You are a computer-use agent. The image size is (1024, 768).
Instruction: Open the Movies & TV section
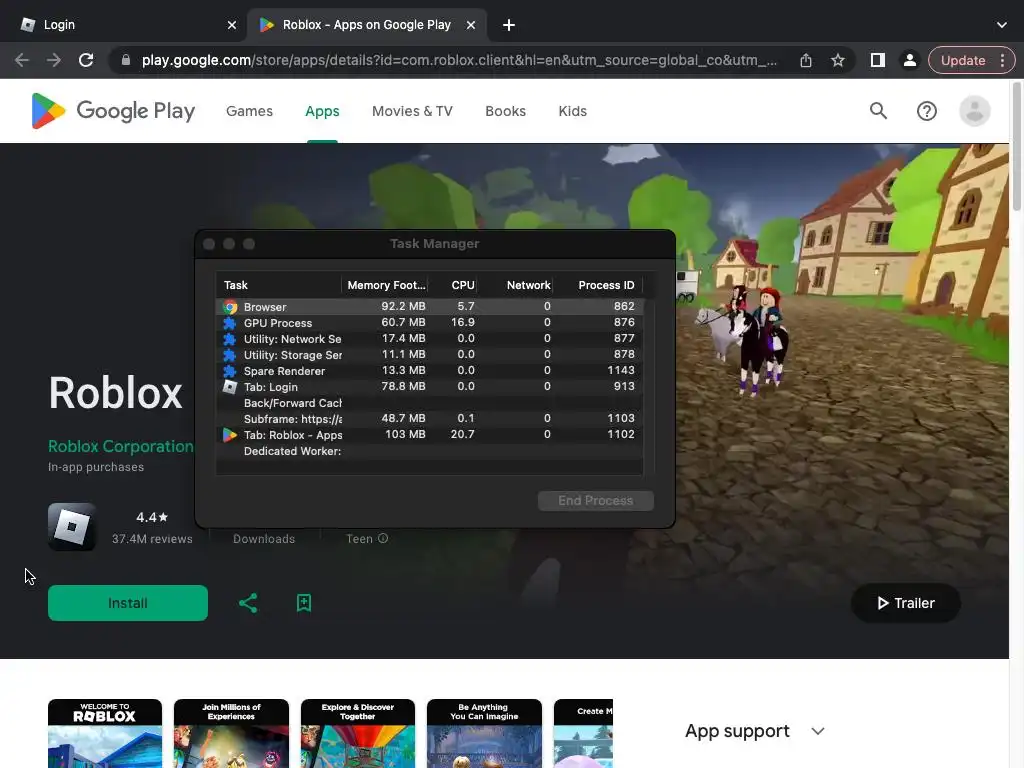(412, 111)
